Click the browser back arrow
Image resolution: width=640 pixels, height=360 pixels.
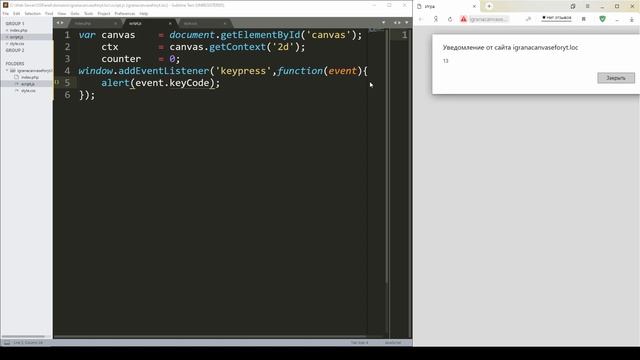point(421,19)
